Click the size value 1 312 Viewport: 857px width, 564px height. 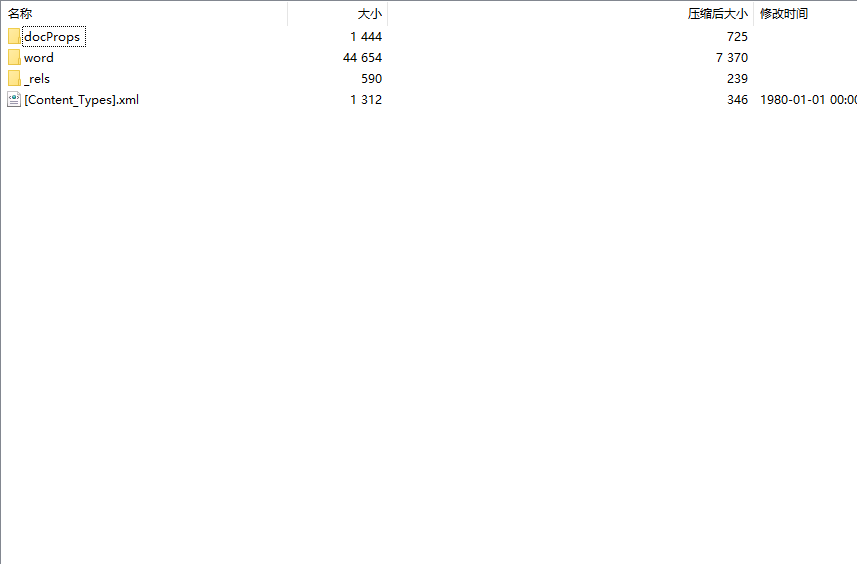[x=366, y=99]
